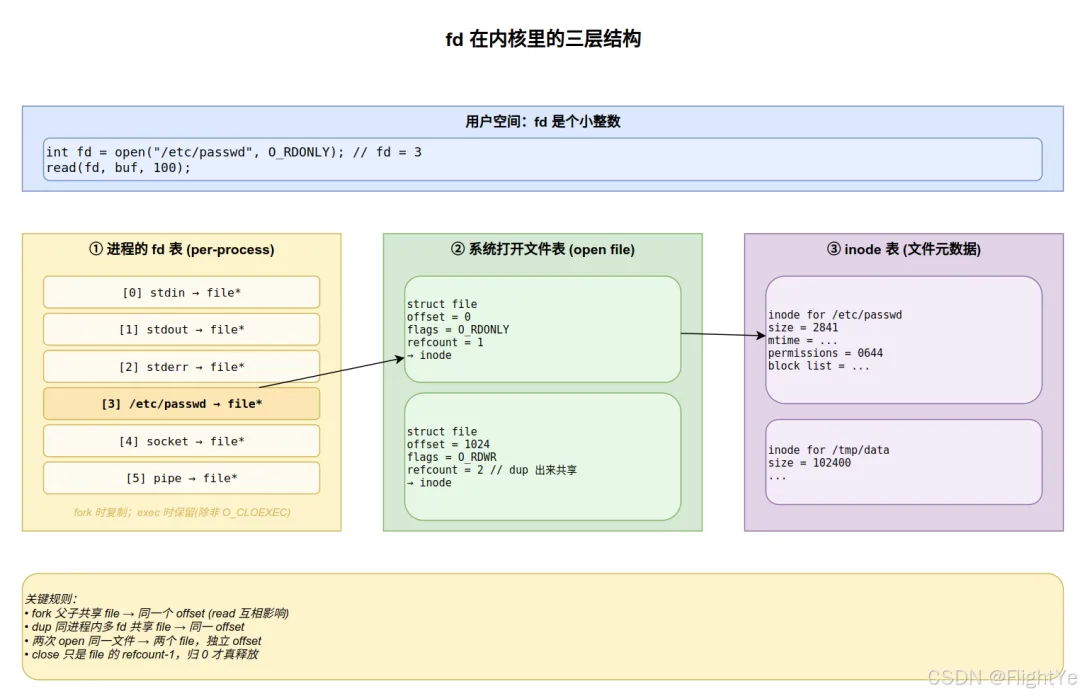Image resolution: width=1080 pixels, height=696 pixels.
Task: Click the "flags = O_RDONLY" line
Action: coord(458,329)
